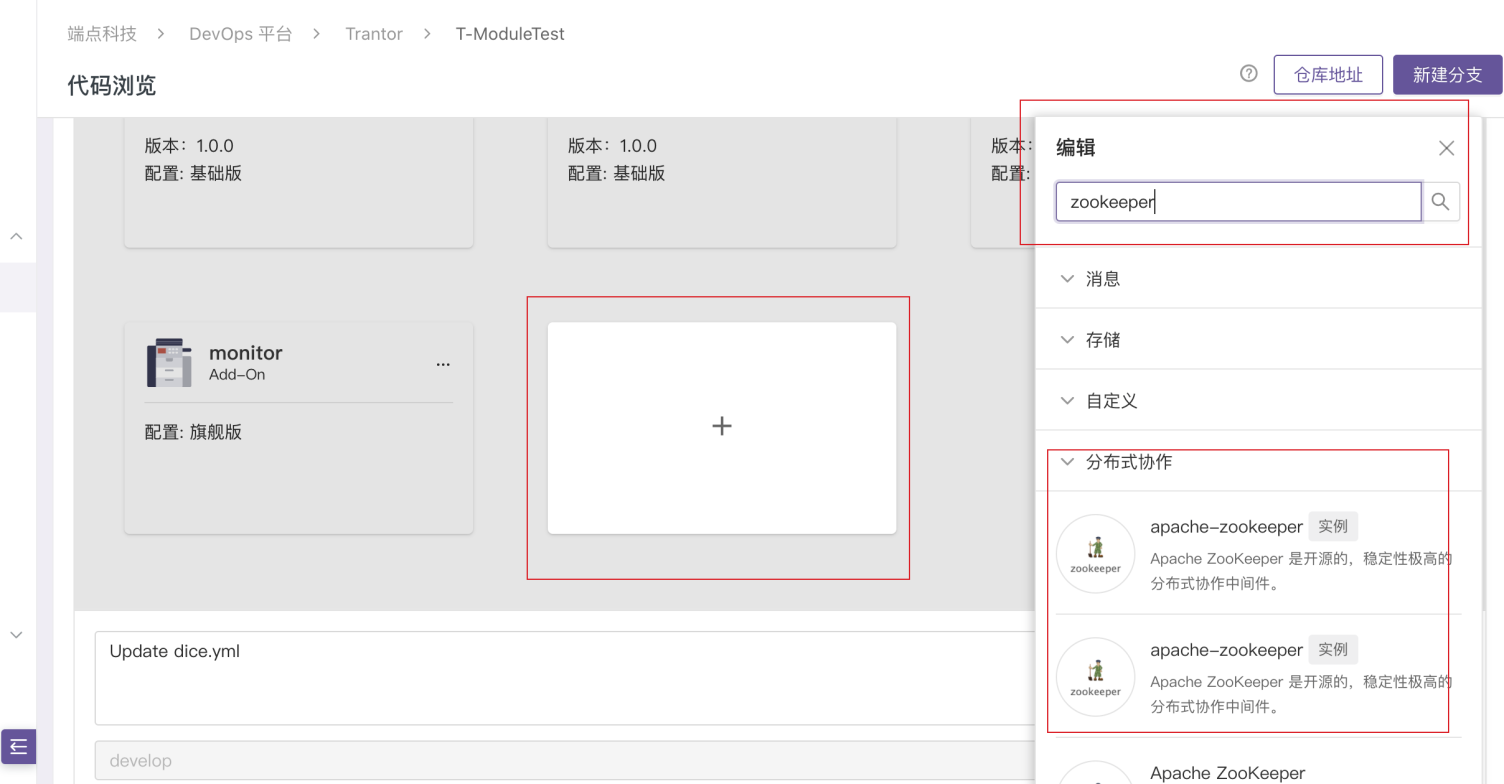Click the zookeeper search input field
1504x784 pixels.
click(1238, 202)
